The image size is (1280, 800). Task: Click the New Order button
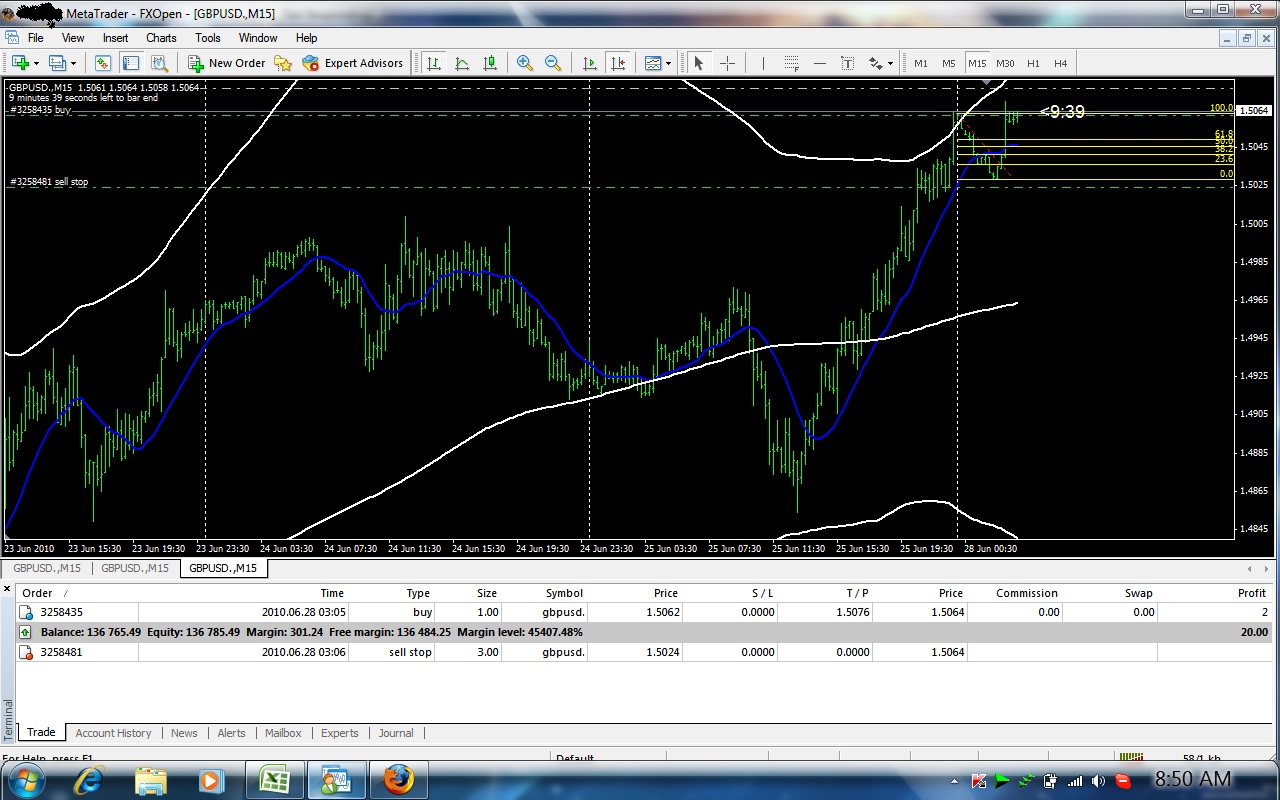tap(227, 63)
